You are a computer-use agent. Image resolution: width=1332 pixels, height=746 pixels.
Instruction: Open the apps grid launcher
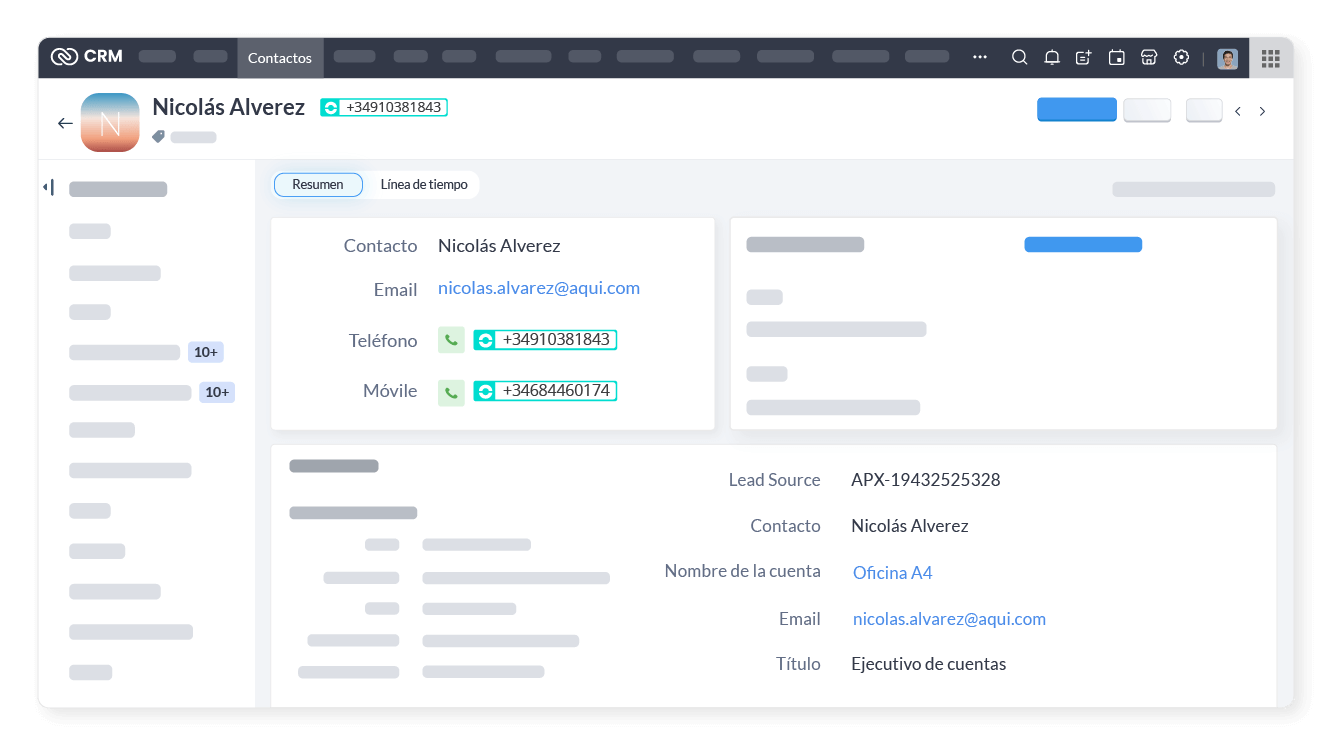coord(1271,57)
